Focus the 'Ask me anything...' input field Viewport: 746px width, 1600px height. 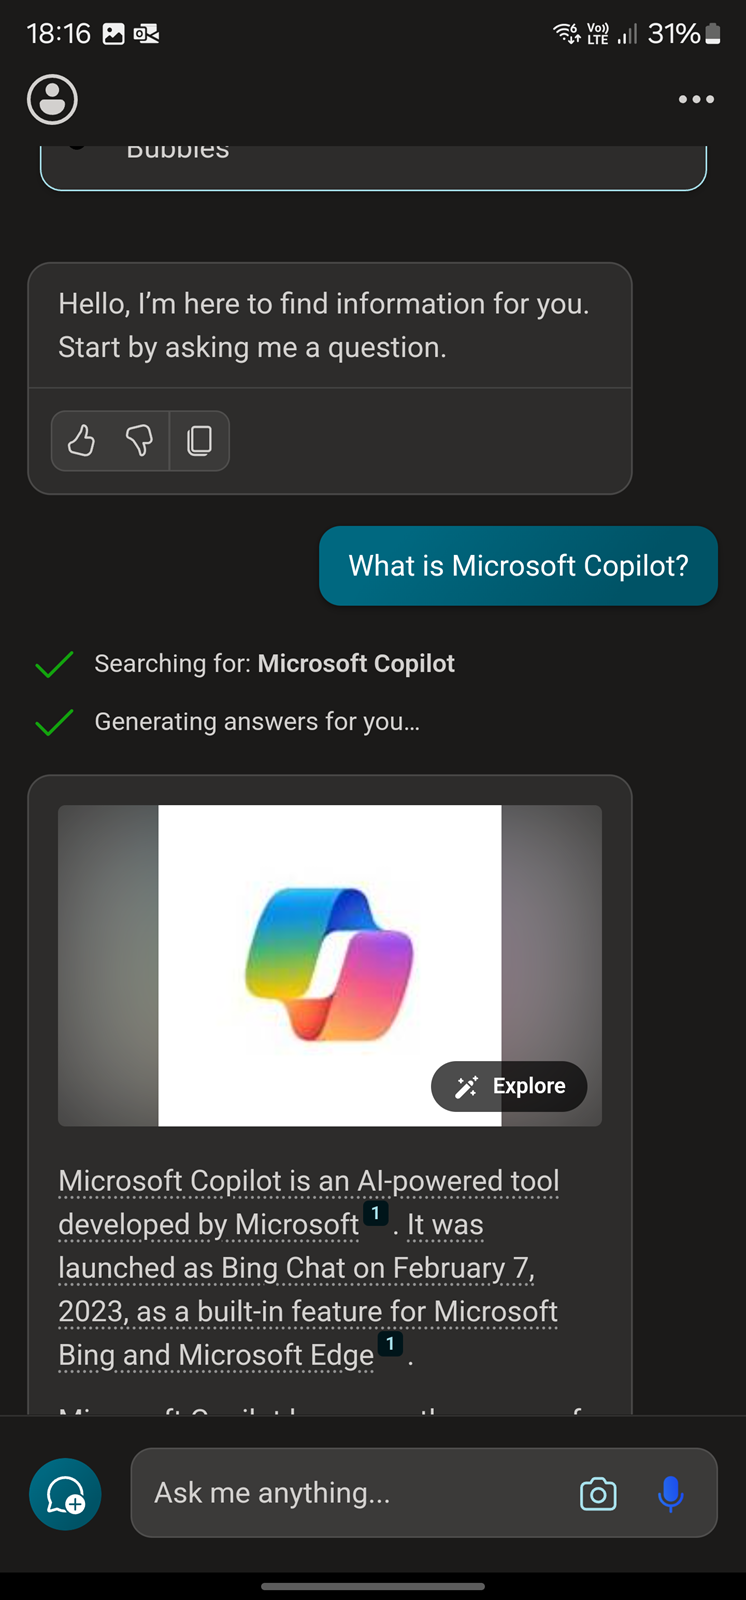coord(350,1493)
